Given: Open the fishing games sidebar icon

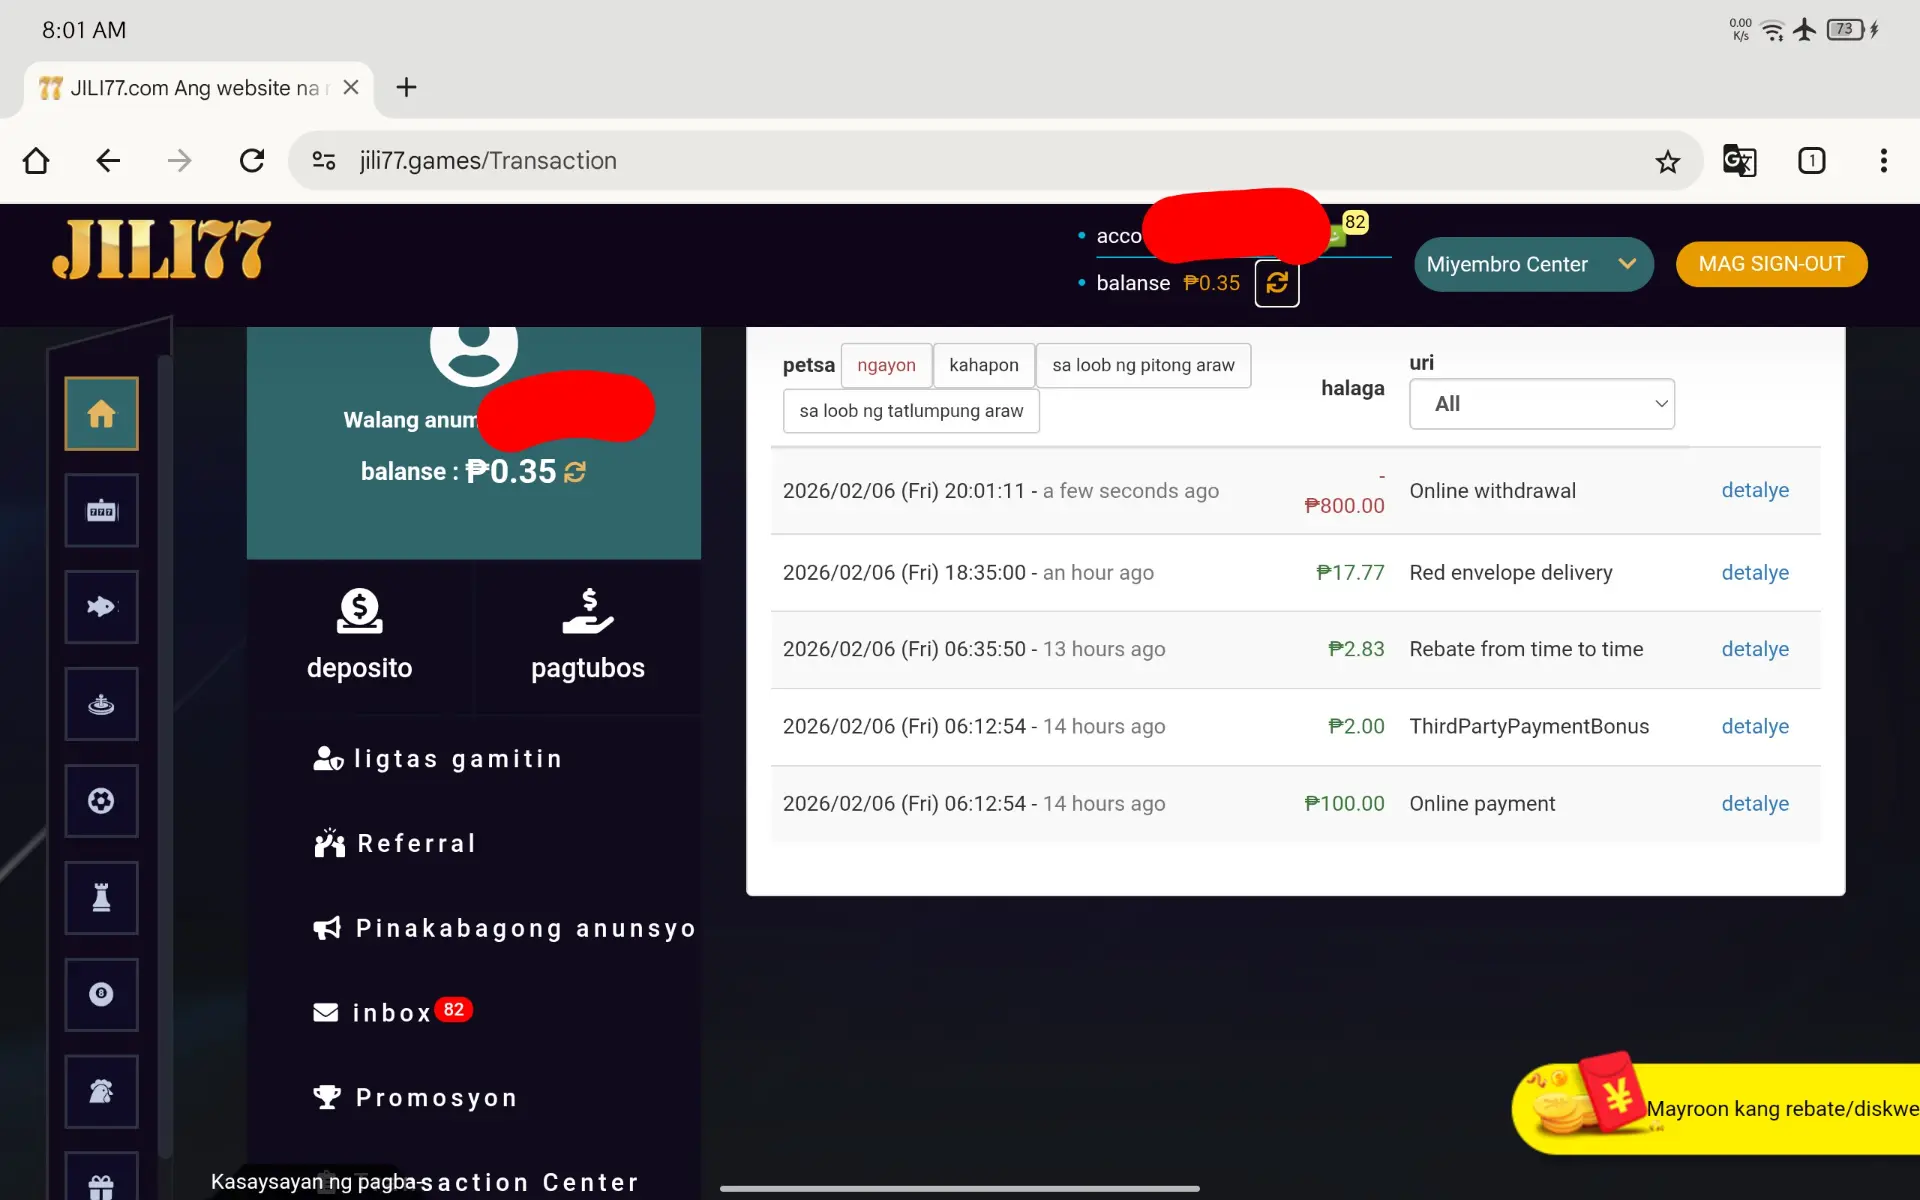Looking at the screenshot, I should point(101,607).
